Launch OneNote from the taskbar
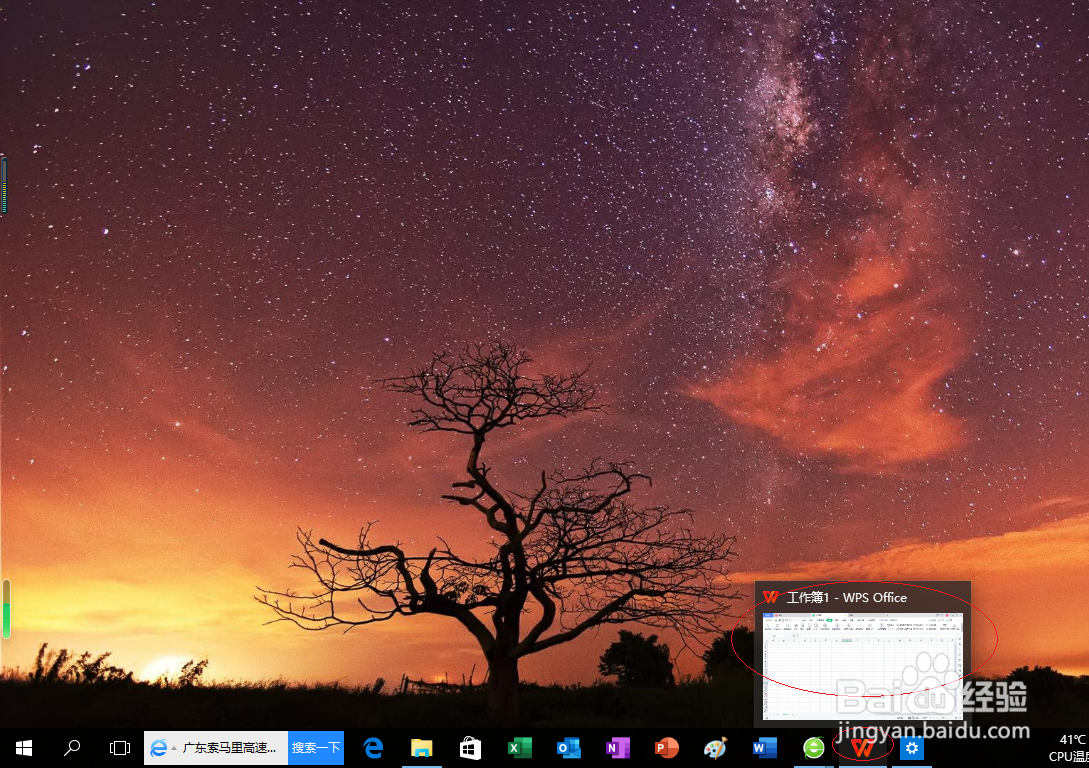Screen dimensions: 1089x768 point(617,748)
